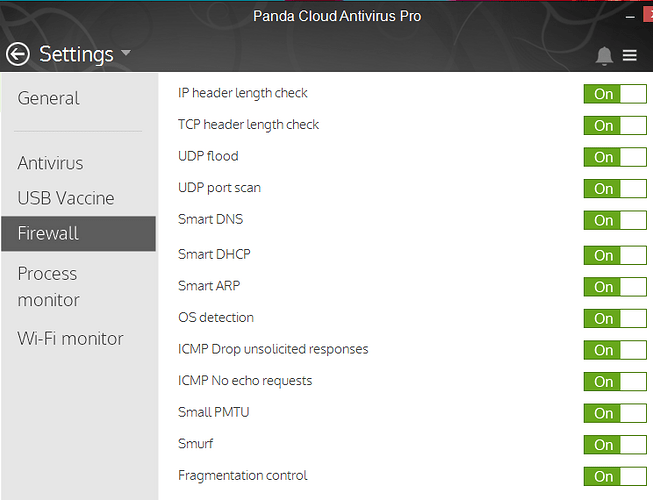Disable Smurf attack protection
Viewport: 653px width, 500px height.
point(615,444)
